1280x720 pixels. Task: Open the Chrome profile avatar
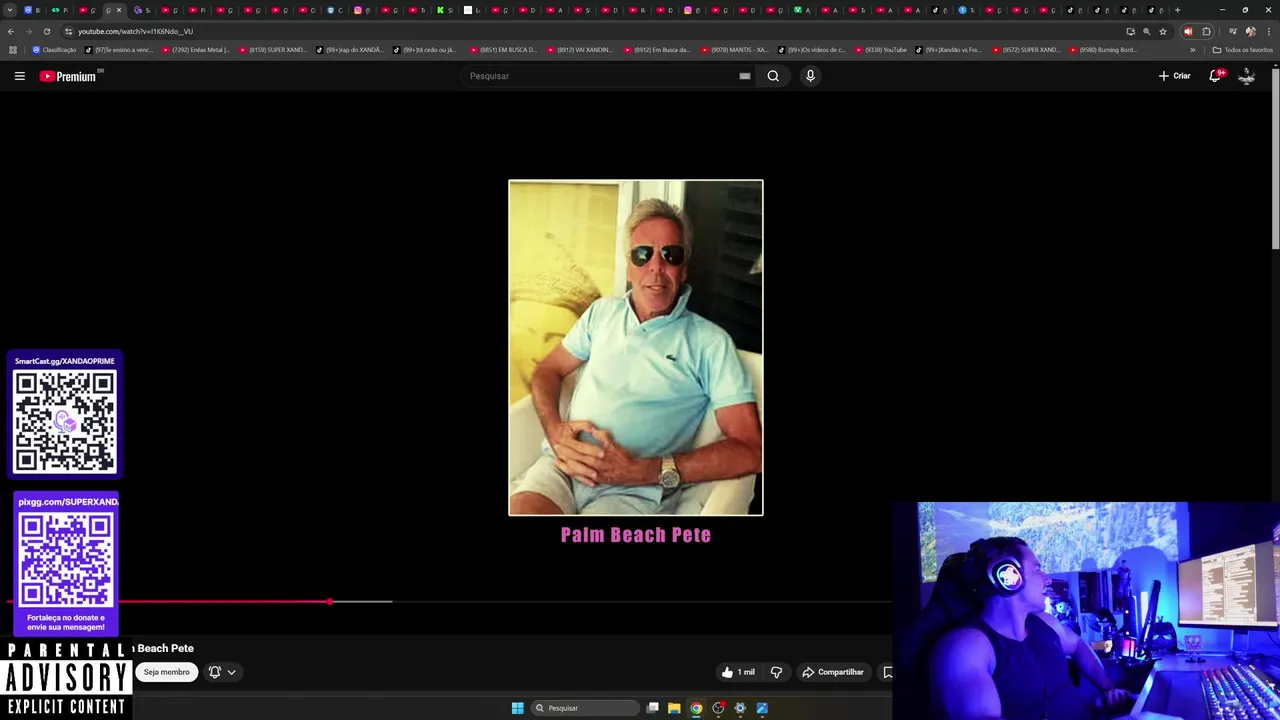pyautogui.click(x=1251, y=31)
